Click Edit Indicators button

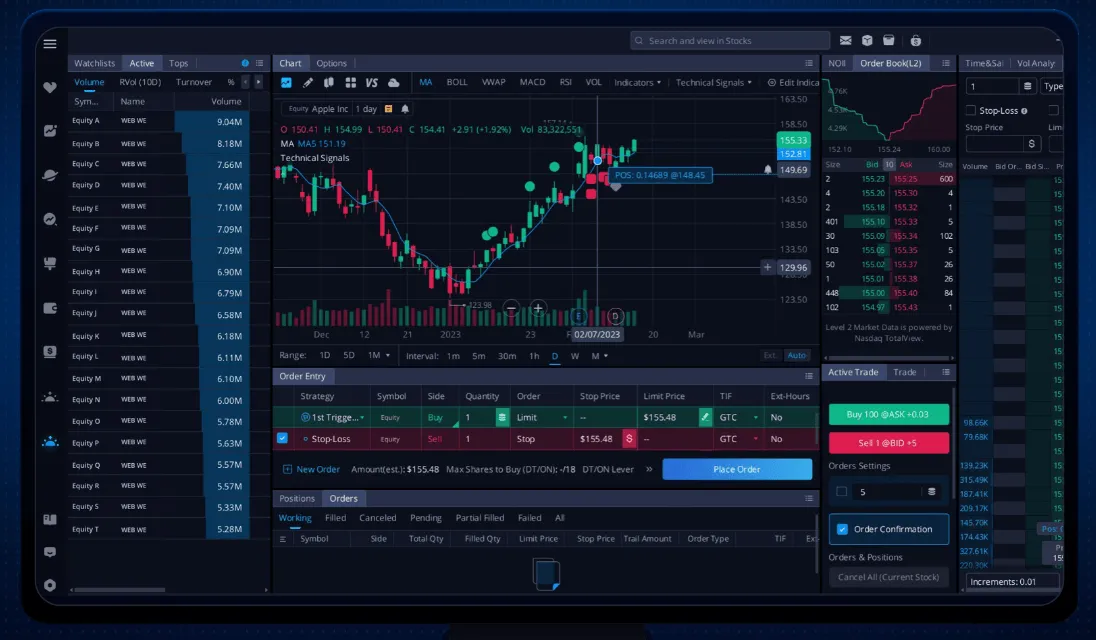pos(793,82)
